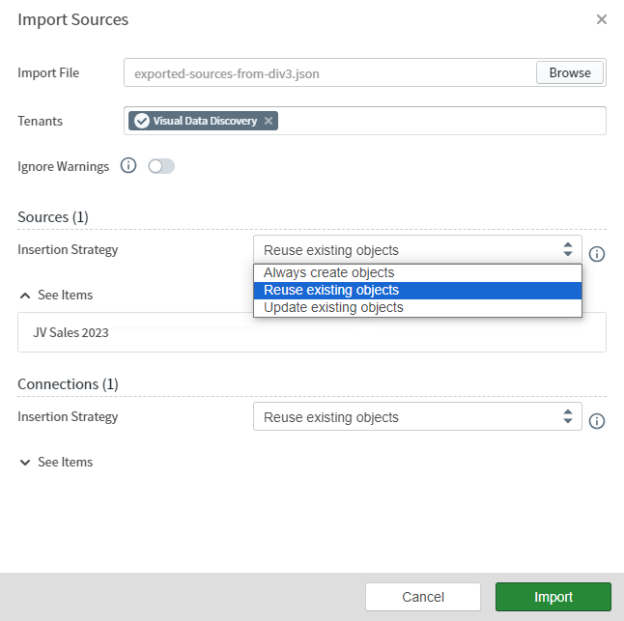The image size is (624, 621).
Task: Click the green Import button
Action: 553,597
